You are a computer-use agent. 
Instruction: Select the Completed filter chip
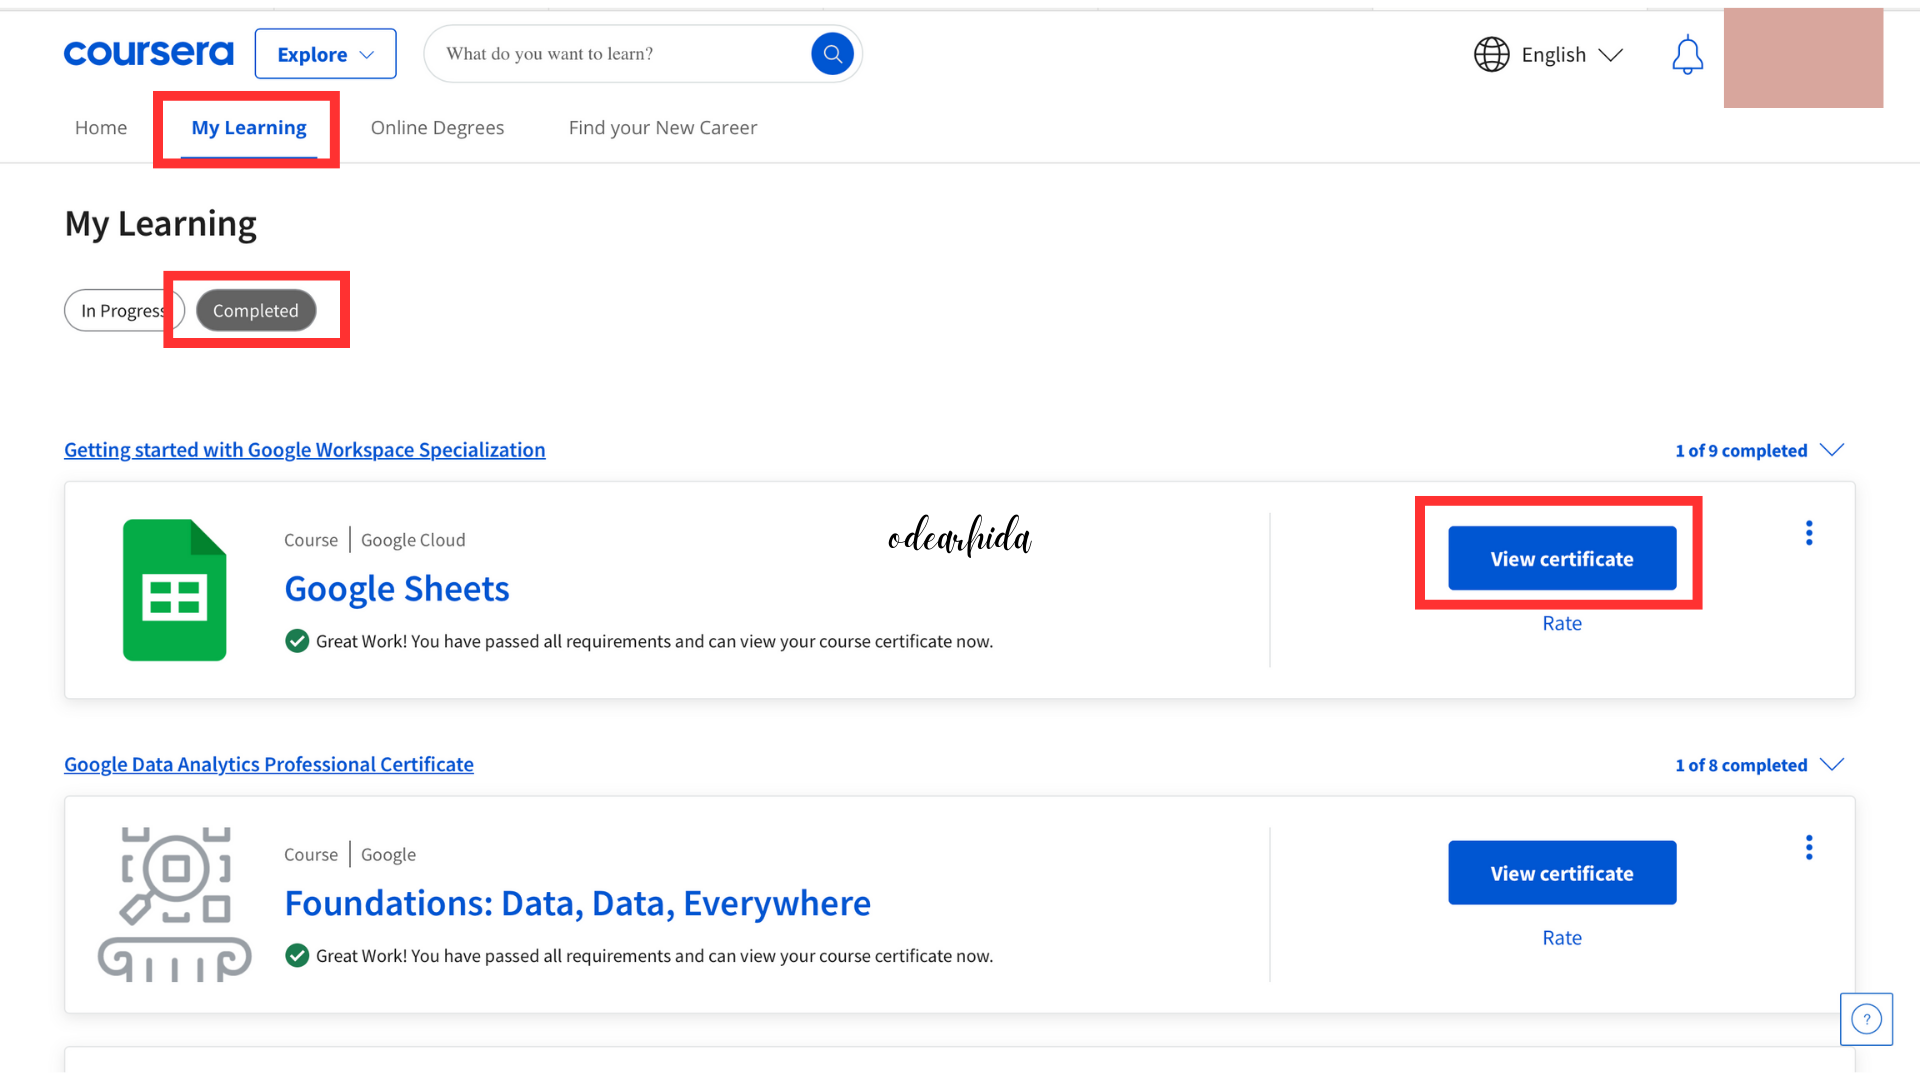click(256, 311)
